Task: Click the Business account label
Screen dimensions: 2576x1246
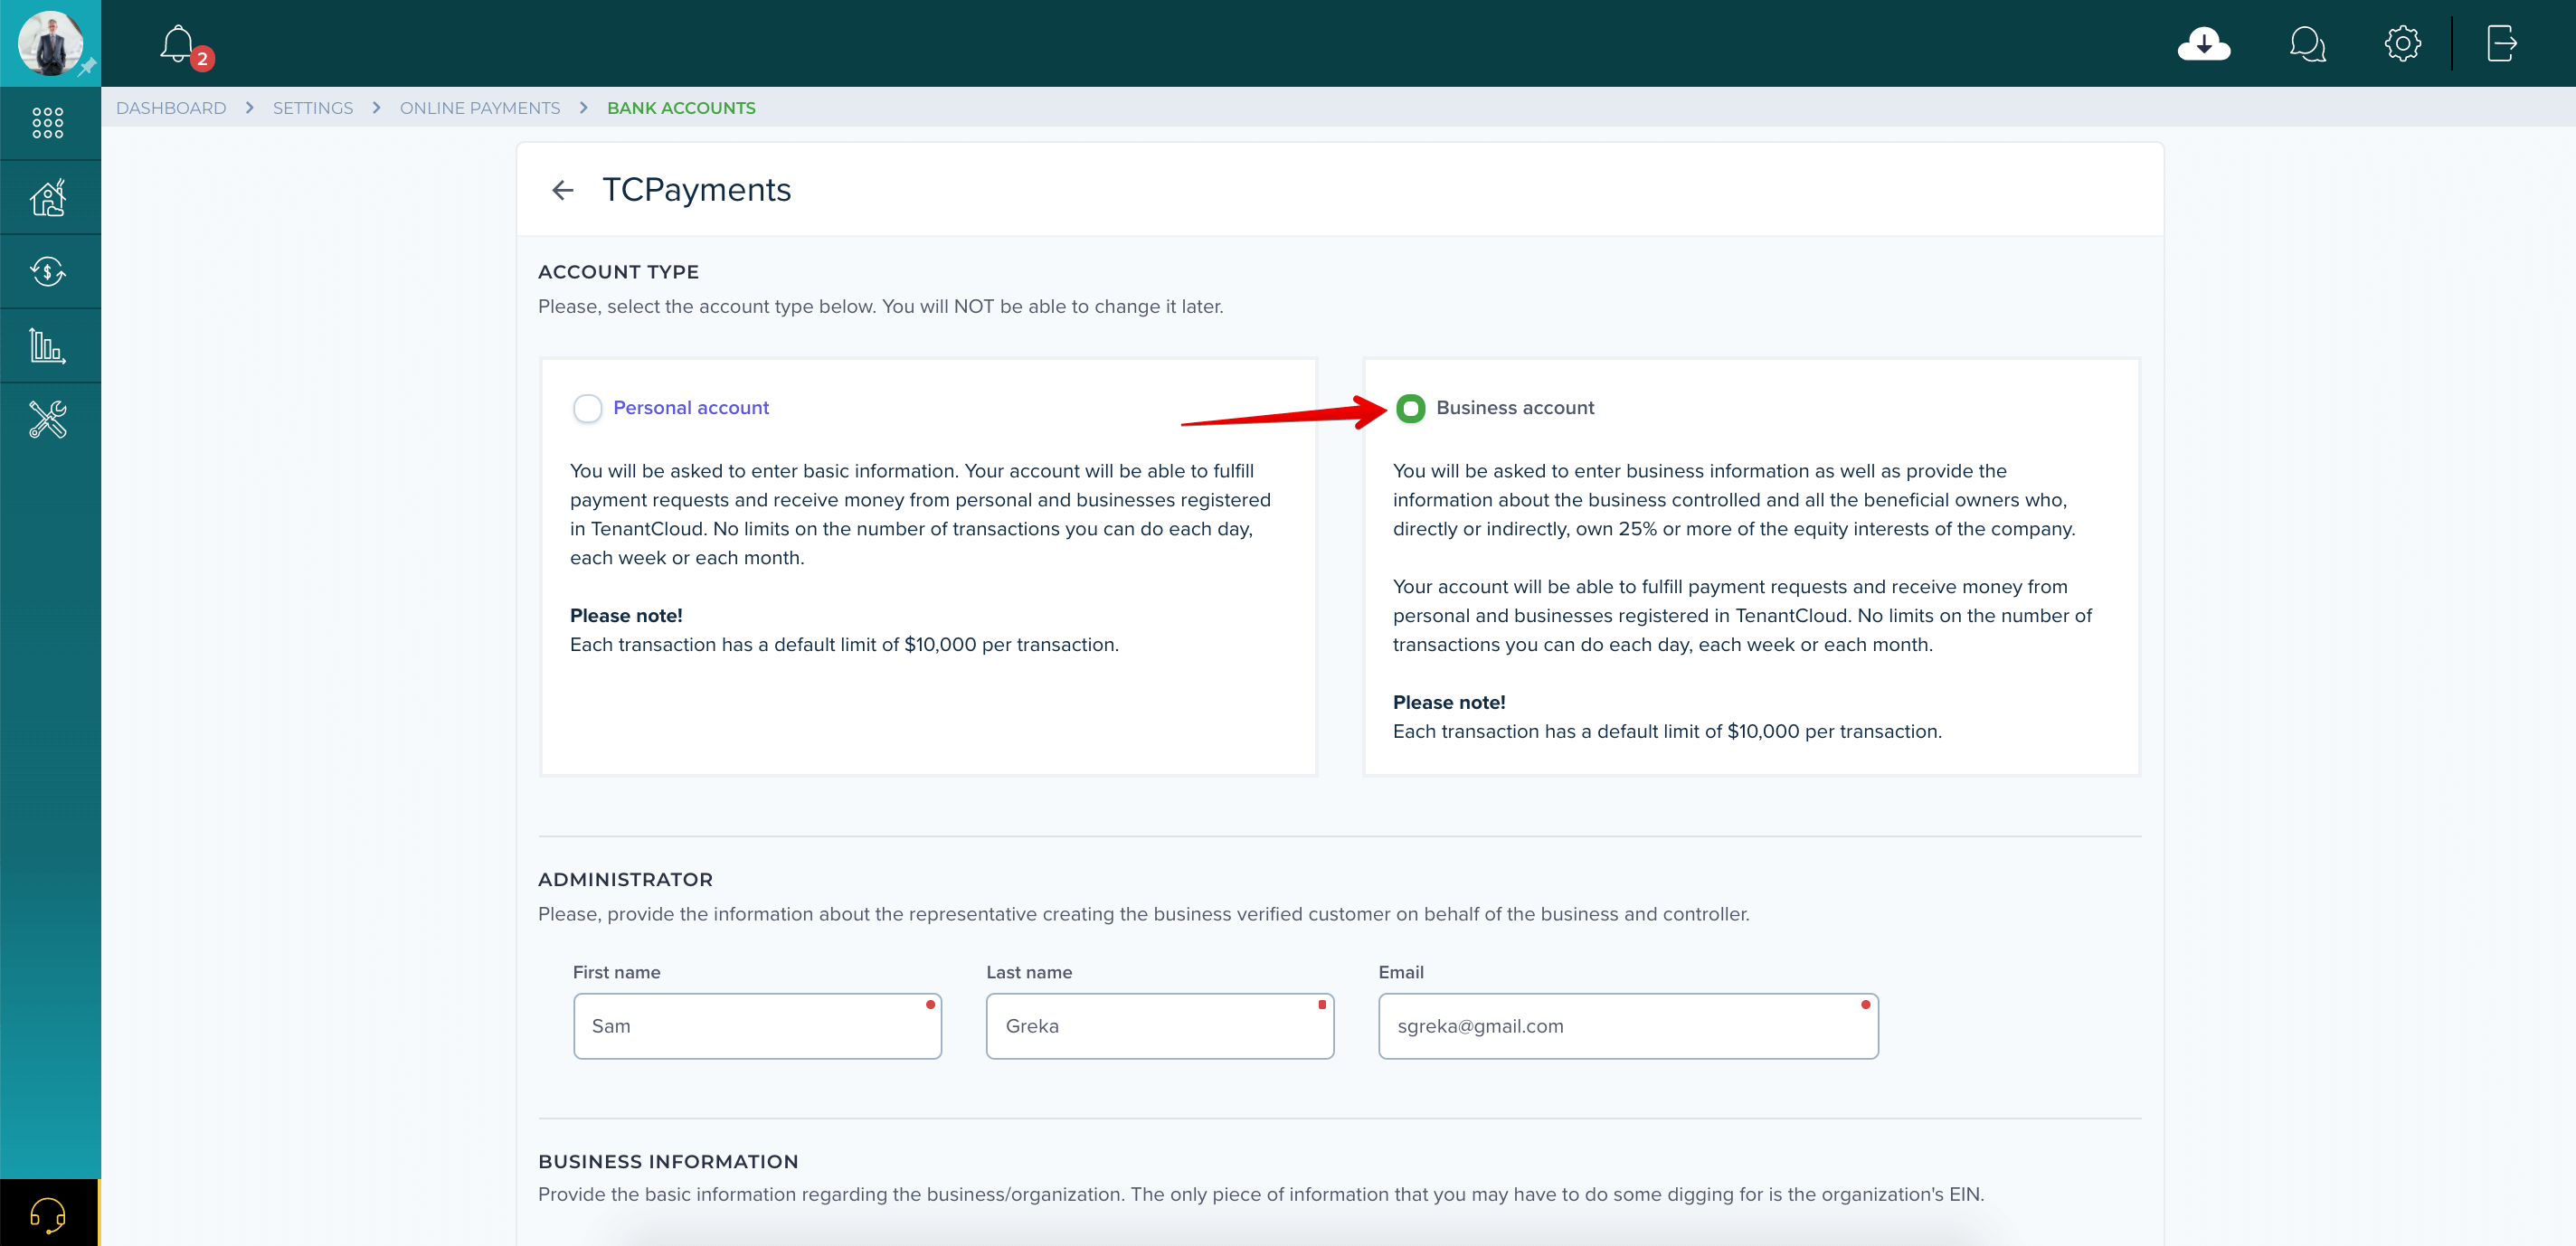Action: (1515, 408)
